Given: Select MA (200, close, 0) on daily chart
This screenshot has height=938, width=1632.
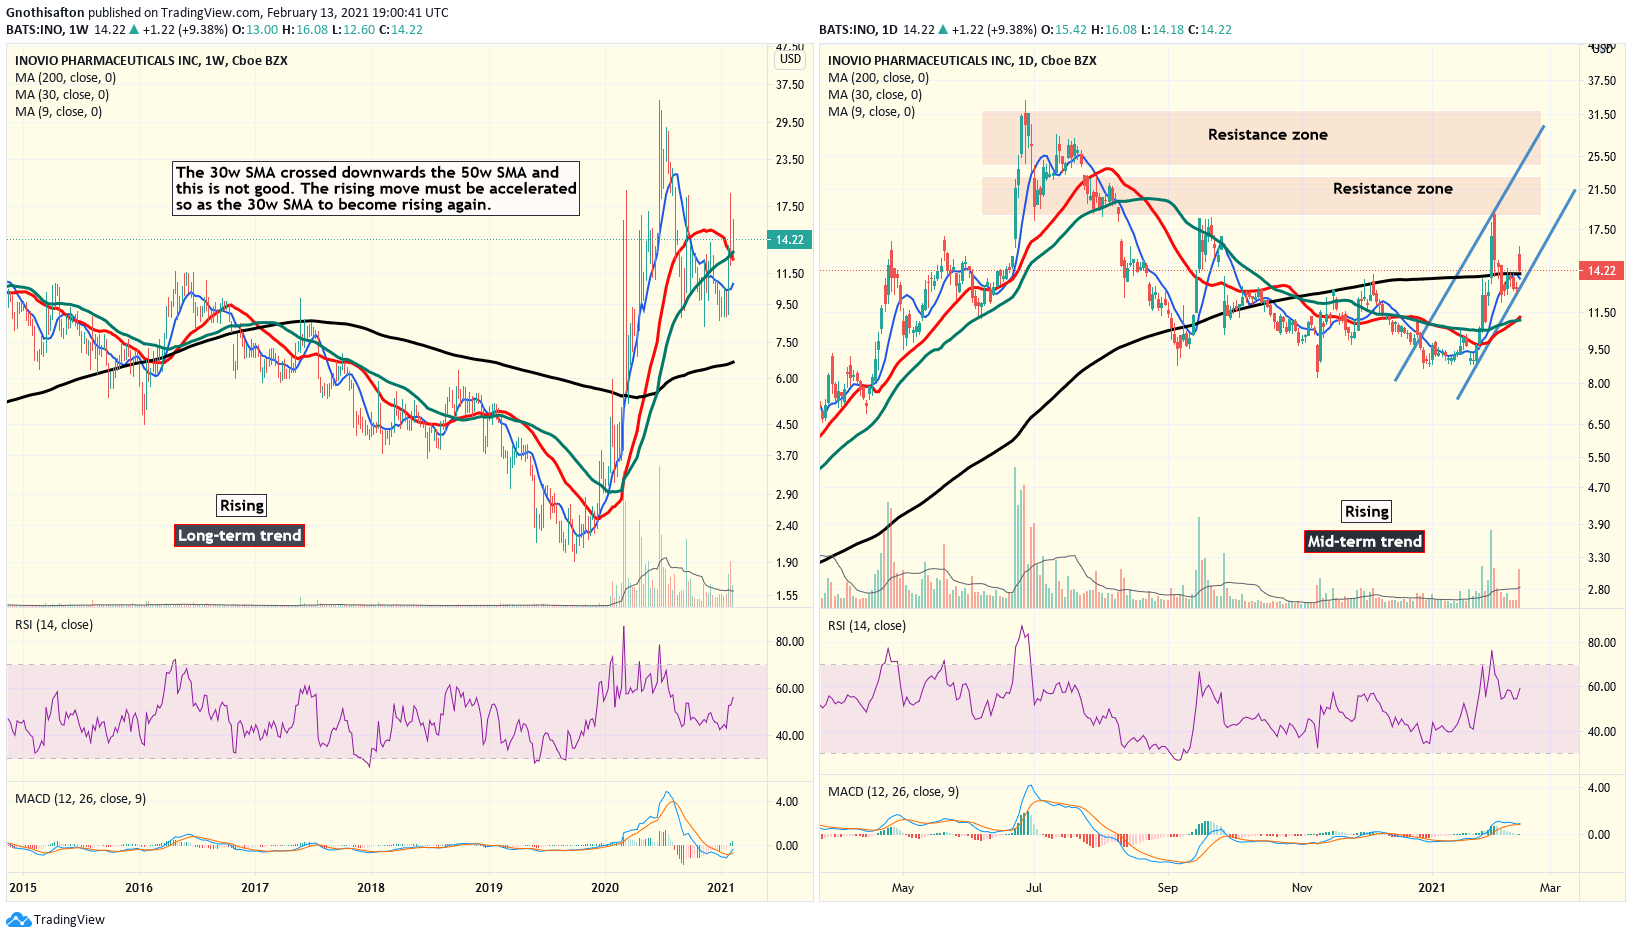Looking at the screenshot, I should (x=878, y=78).
